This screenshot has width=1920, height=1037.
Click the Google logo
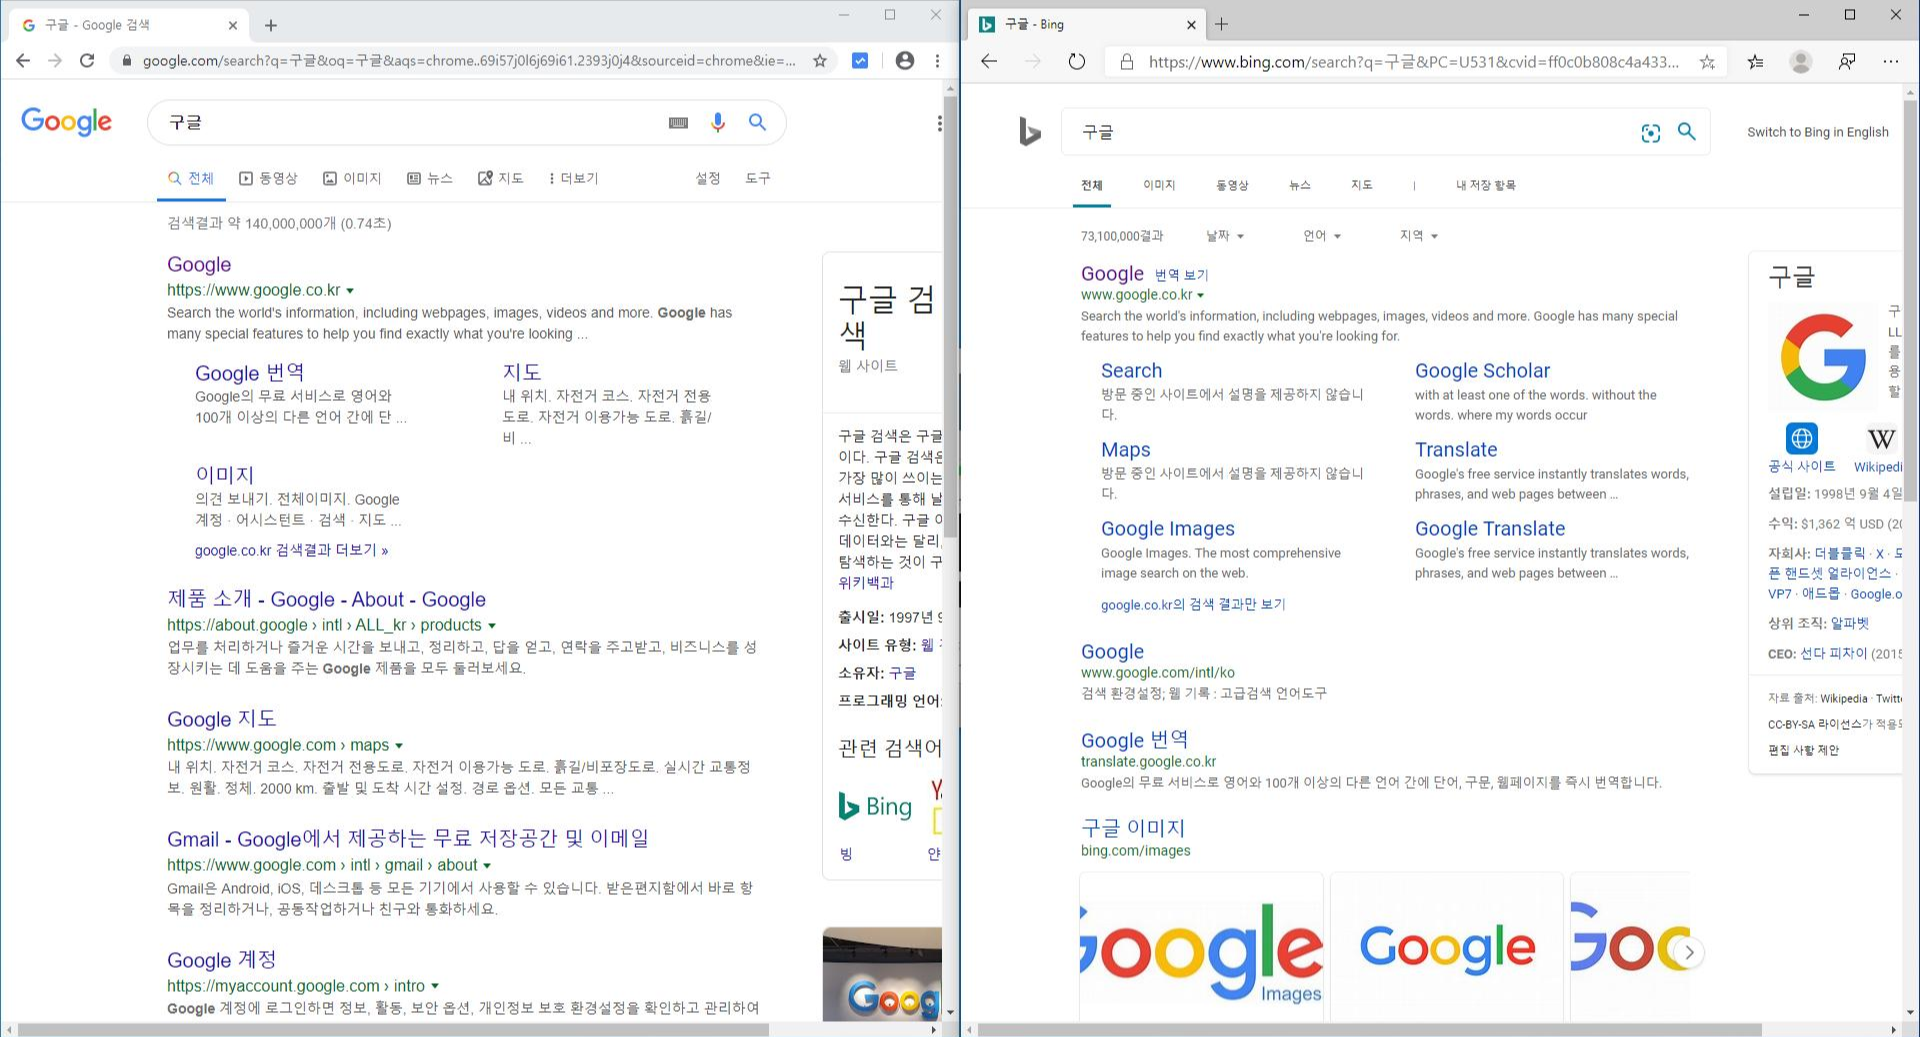click(x=67, y=122)
